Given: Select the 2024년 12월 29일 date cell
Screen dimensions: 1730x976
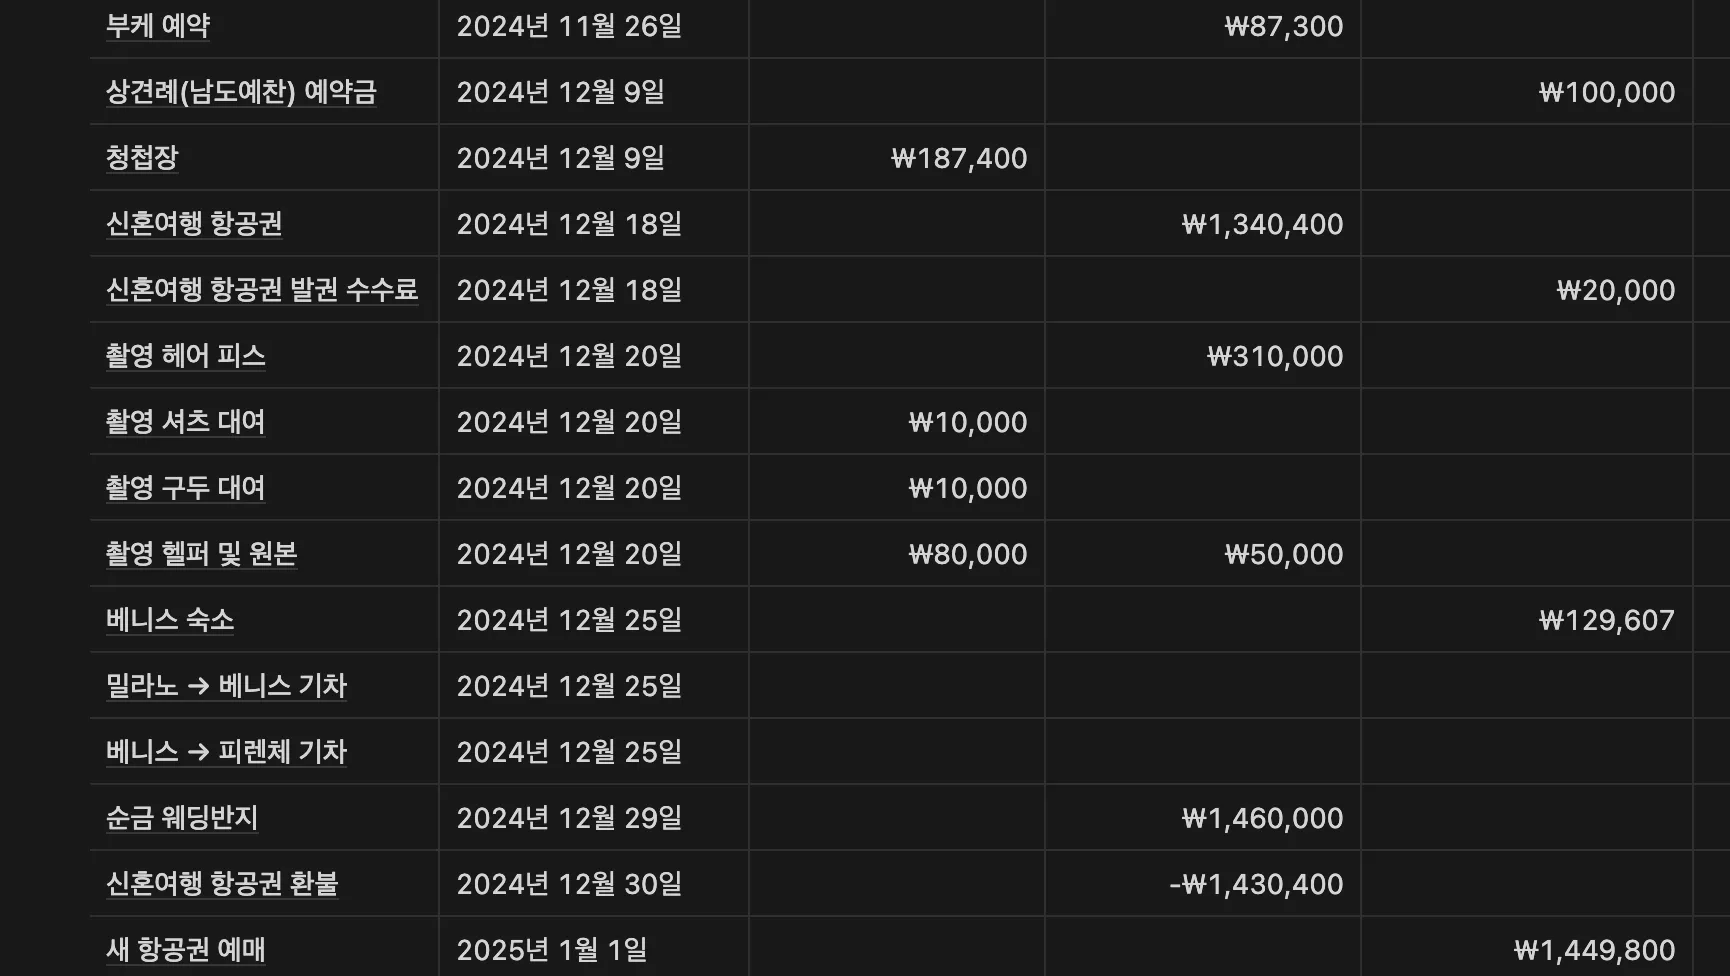Looking at the screenshot, I should (594, 818).
